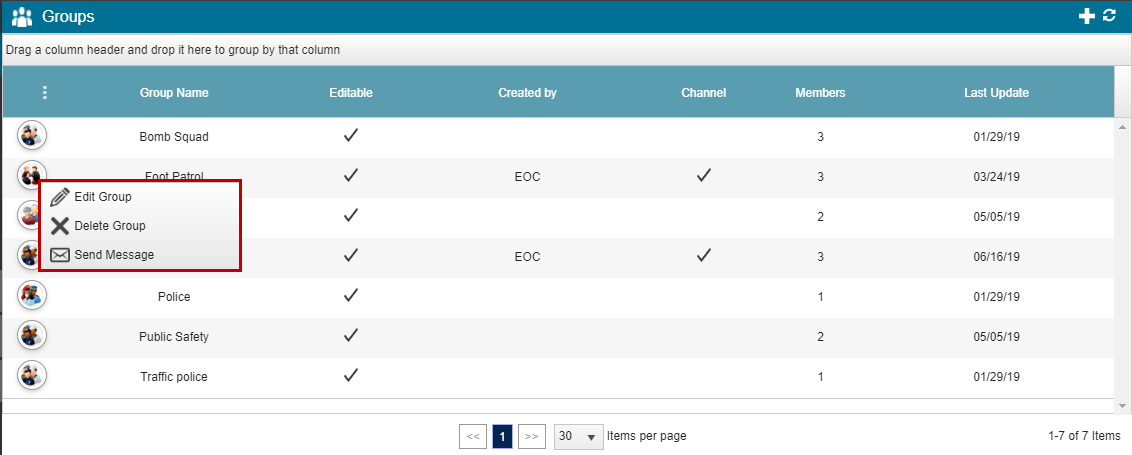Click the X icon beside Delete Group
This screenshot has width=1132, height=455.
60,226
